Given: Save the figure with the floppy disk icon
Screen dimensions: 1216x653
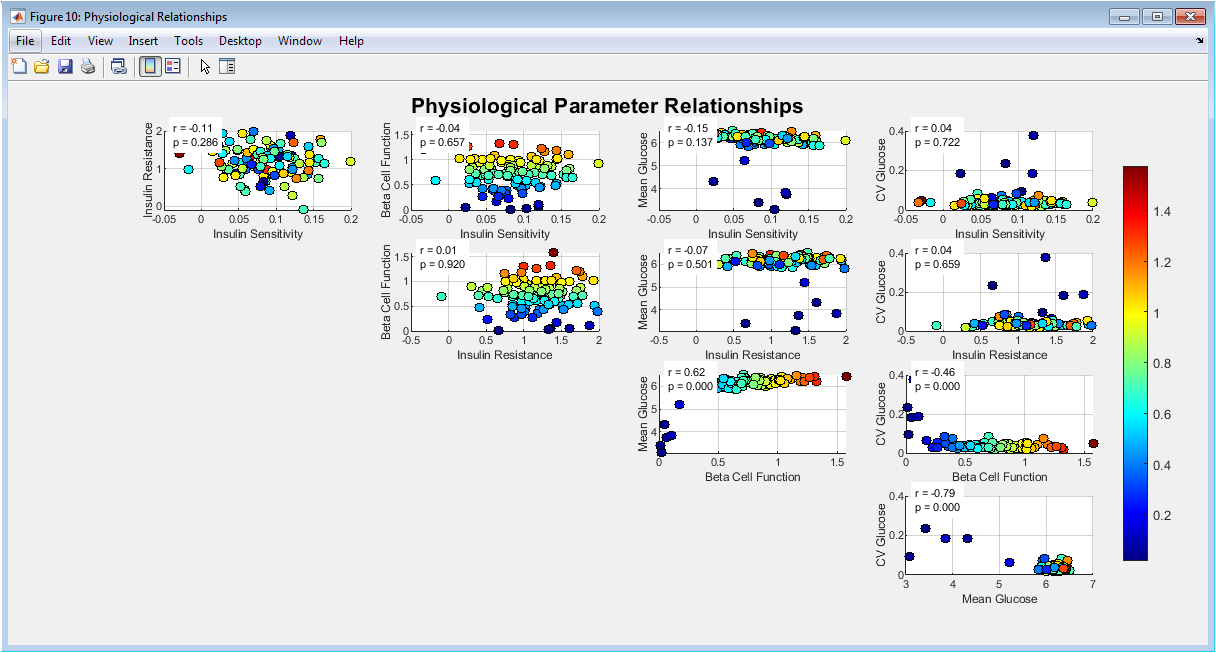Looking at the screenshot, I should point(65,67).
